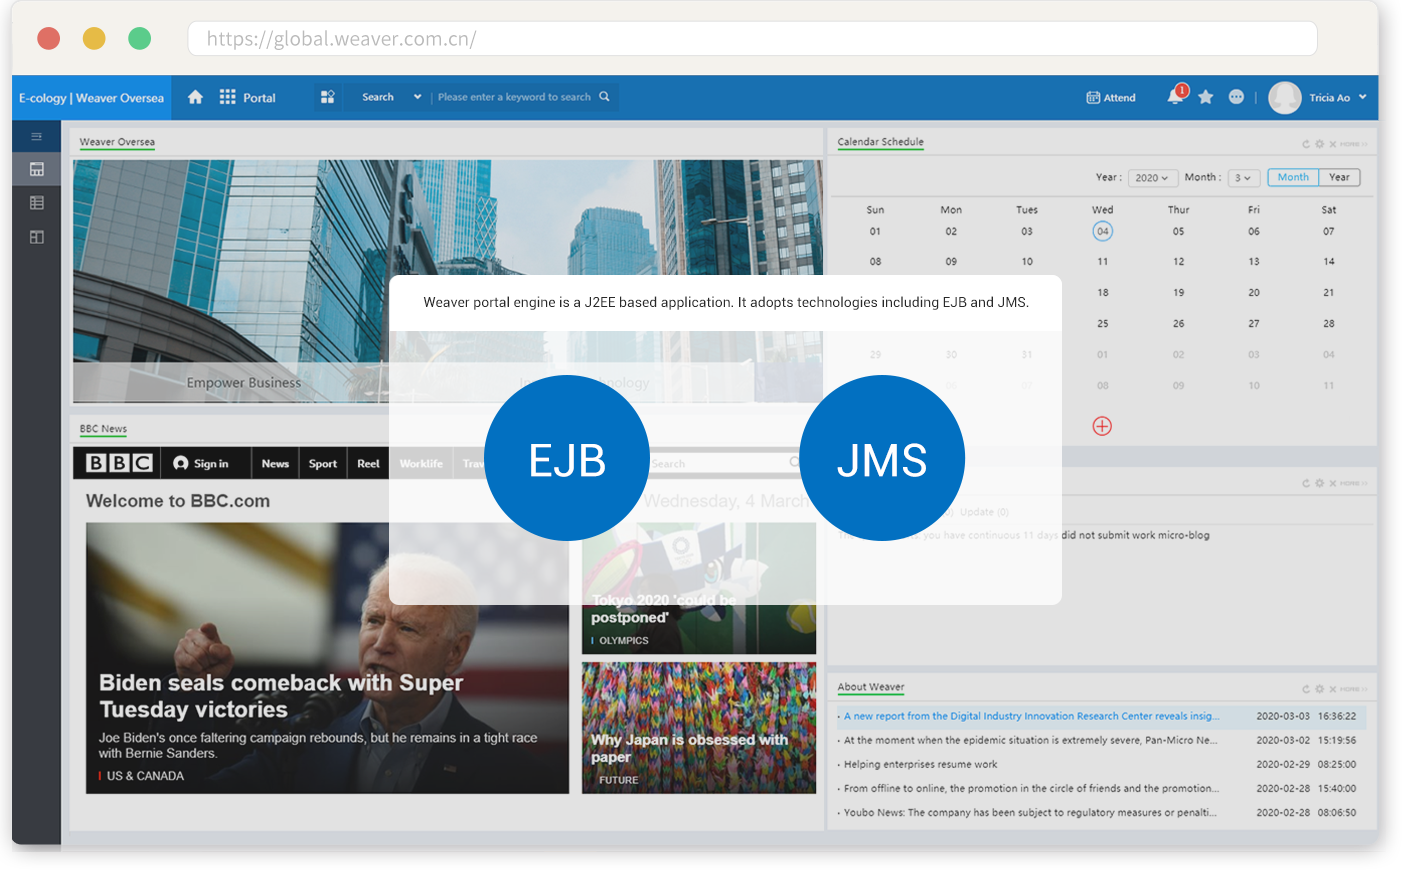This screenshot has height=875, width=1425.
Task: Select the first sidebar portal layout icon
Action: [x=37, y=170]
